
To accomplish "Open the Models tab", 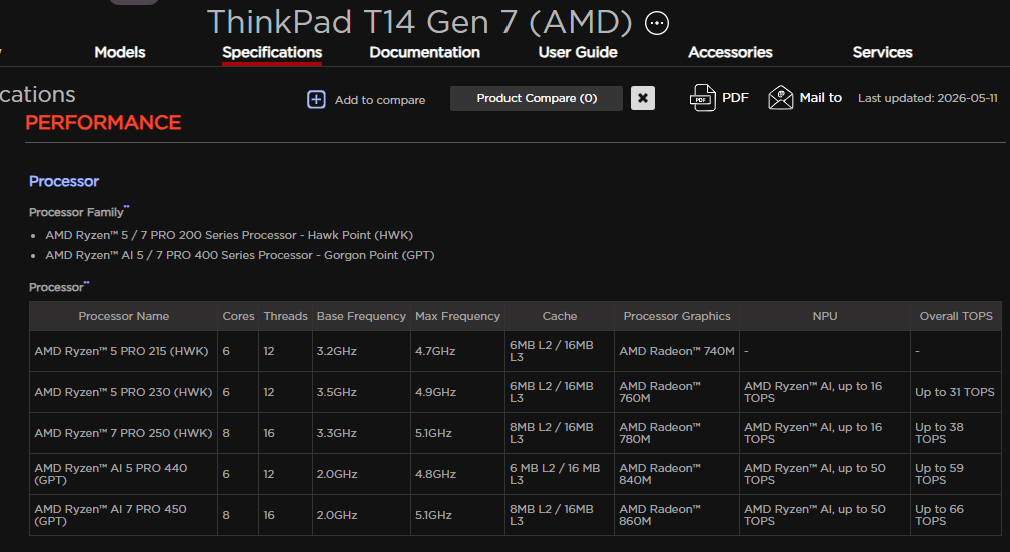I will pyautogui.click(x=120, y=52).
